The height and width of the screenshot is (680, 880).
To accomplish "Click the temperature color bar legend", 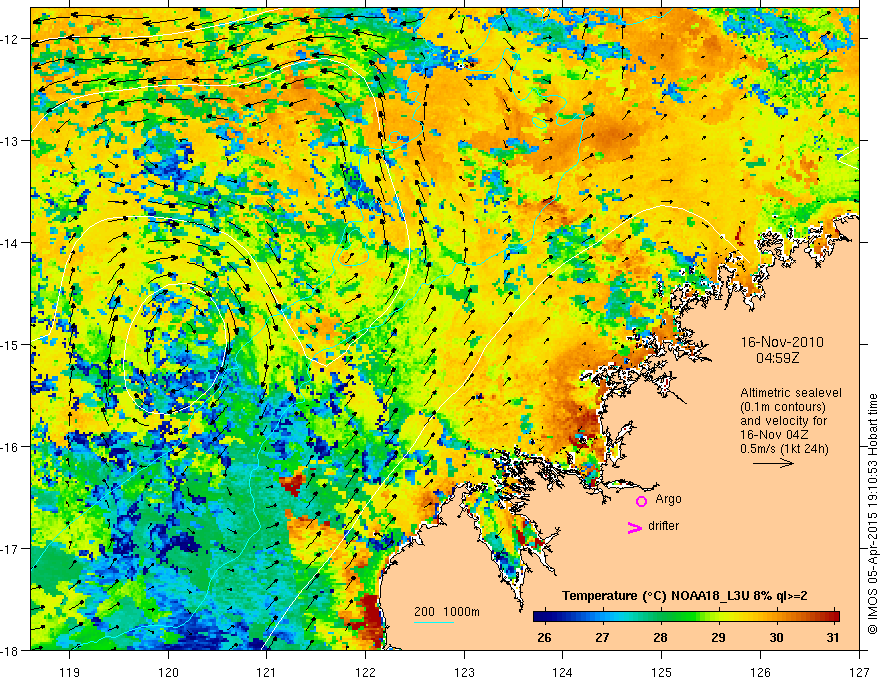I will click(686, 617).
